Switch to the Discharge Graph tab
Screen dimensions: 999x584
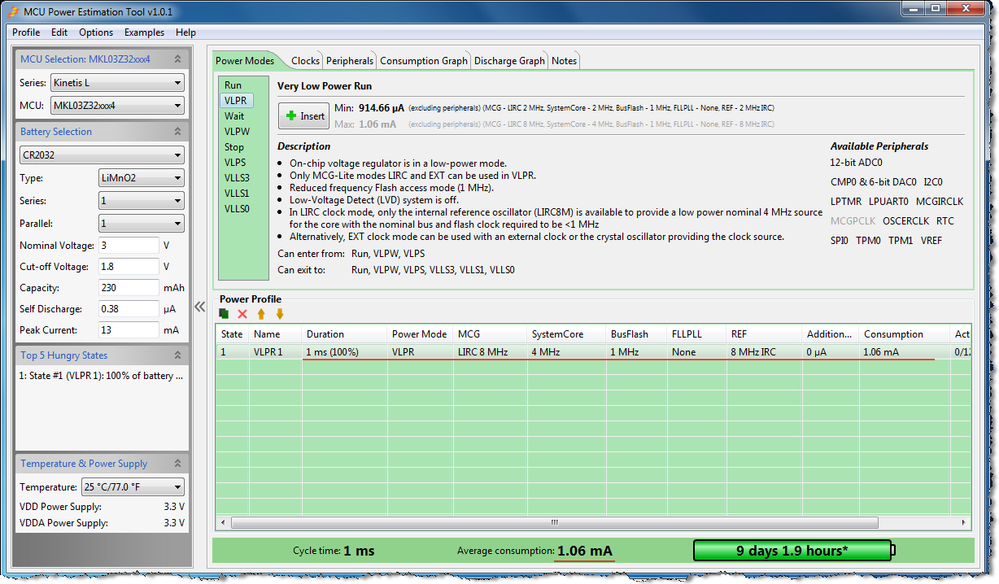tap(510, 61)
